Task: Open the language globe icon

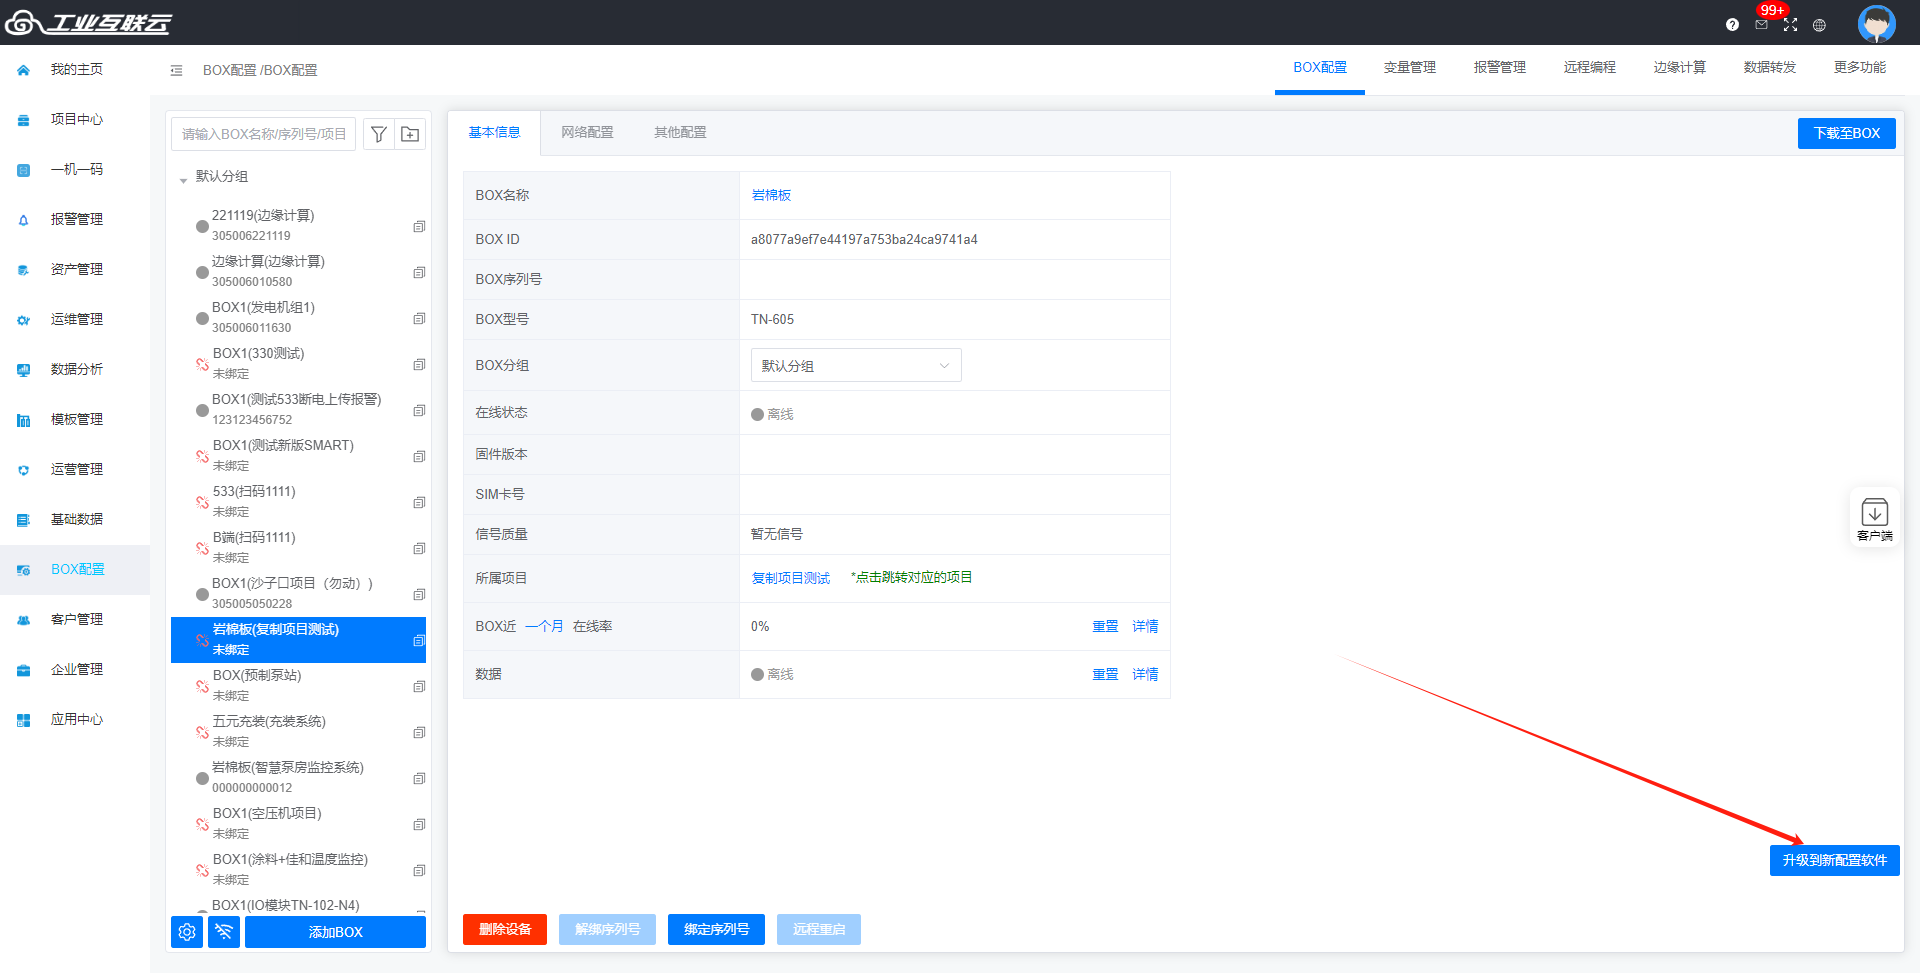Action: [x=1819, y=25]
